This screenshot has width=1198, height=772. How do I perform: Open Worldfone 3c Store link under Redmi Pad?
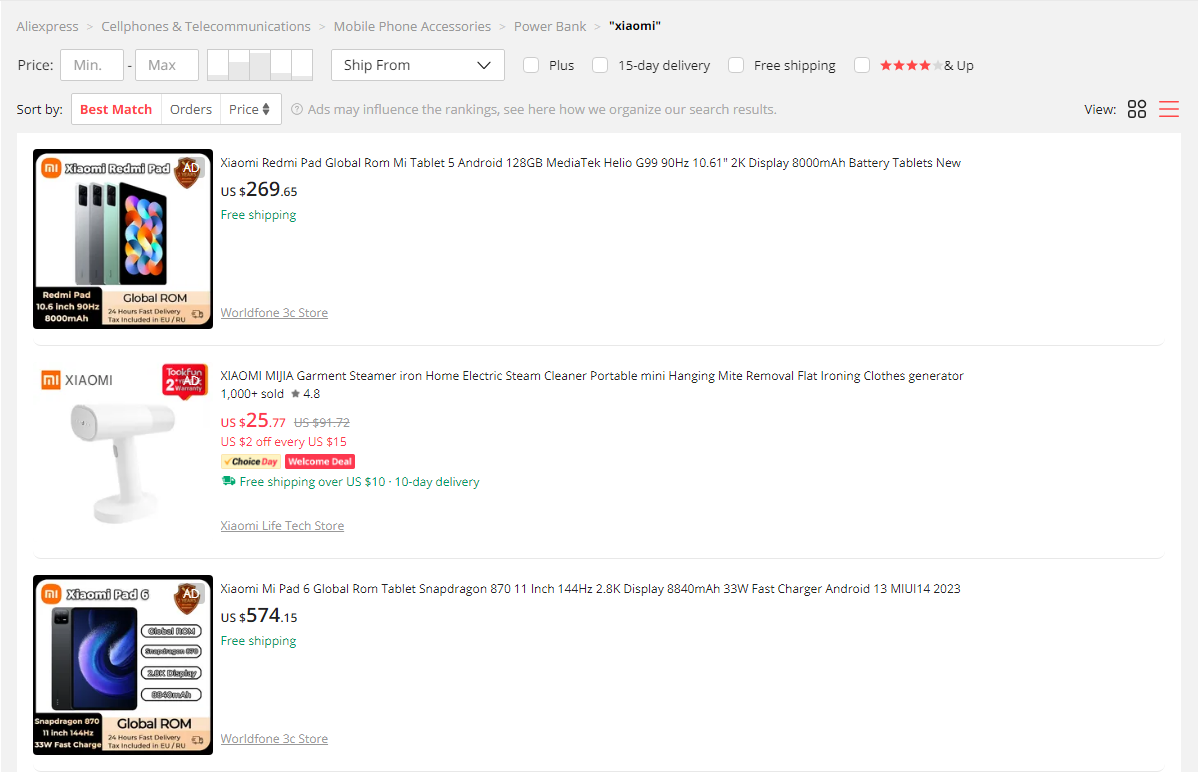pos(274,313)
